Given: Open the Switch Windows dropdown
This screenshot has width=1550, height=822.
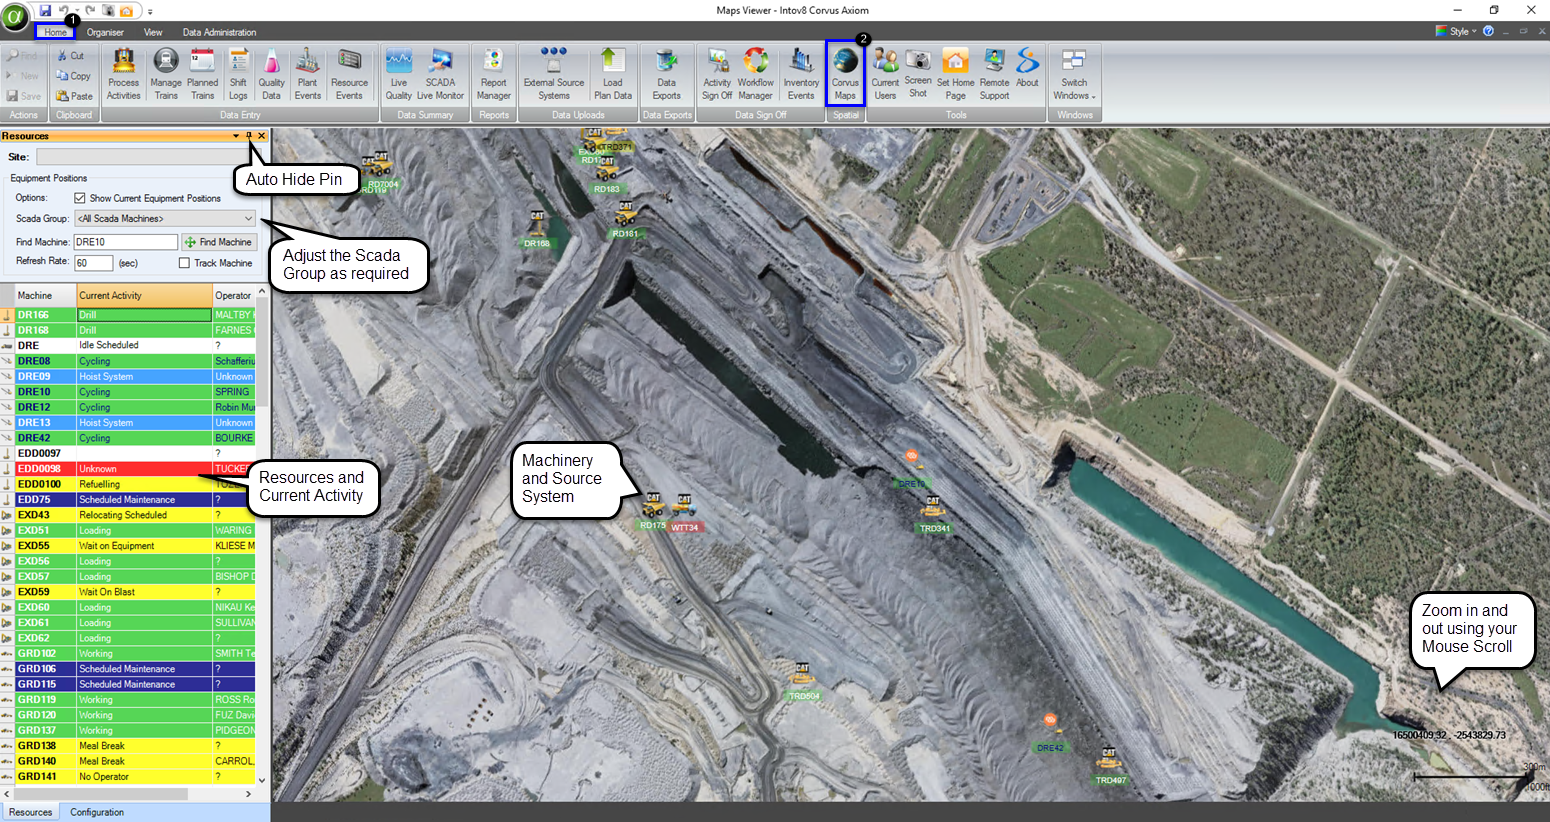Looking at the screenshot, I should [1074, 74].
